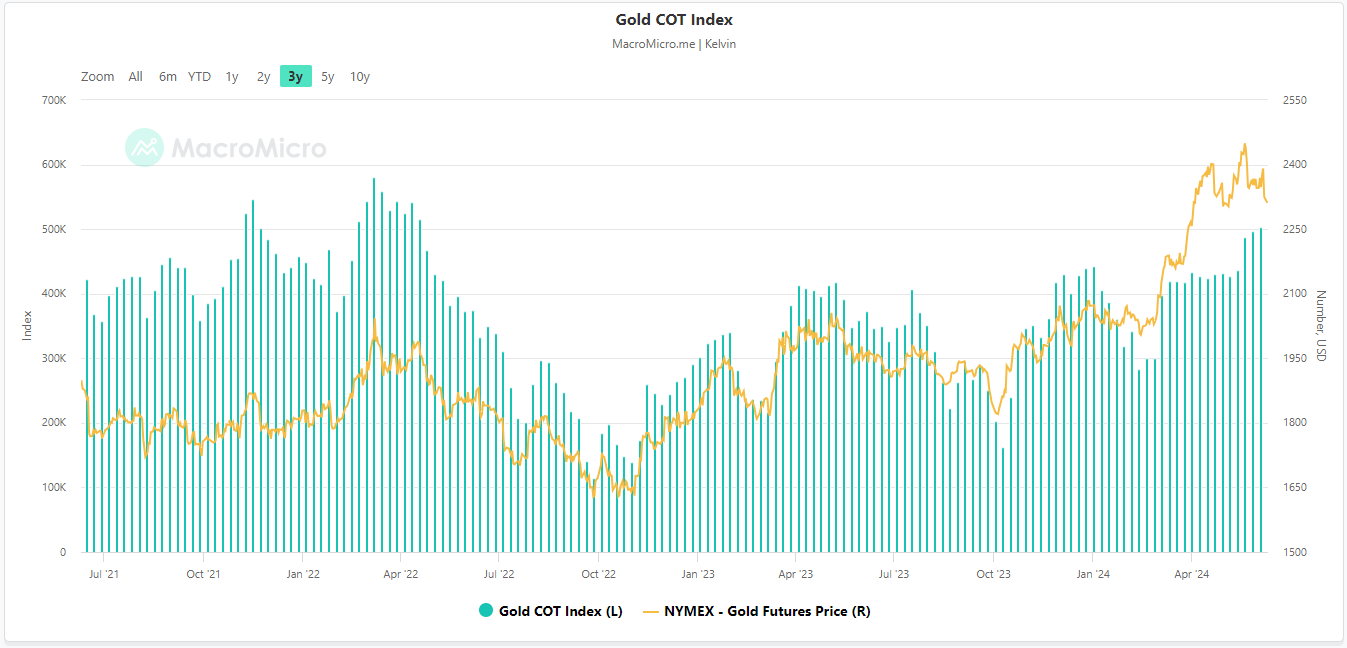The width and height of the screenshot is (1347, 648).
Task: Select the All zoom range
Action: 135,77
